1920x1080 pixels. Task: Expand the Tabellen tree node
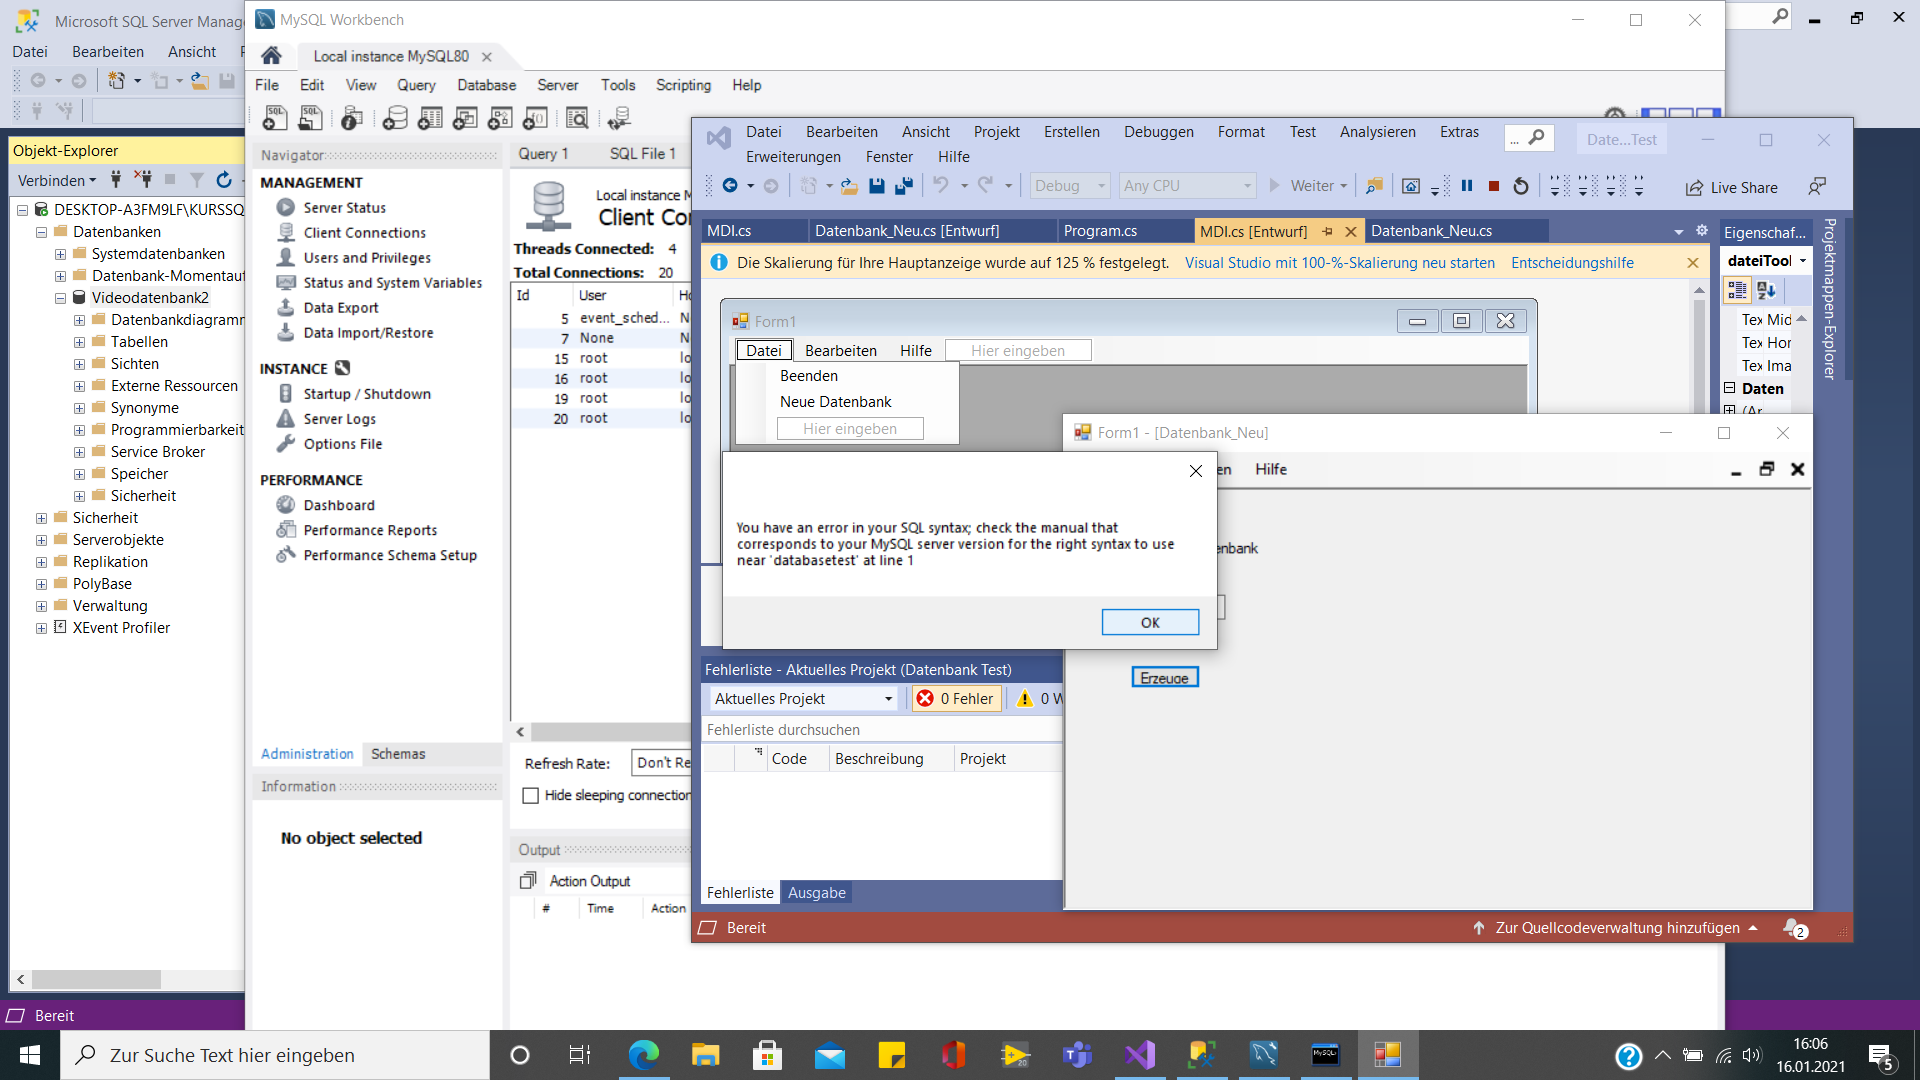pos(79,342)
